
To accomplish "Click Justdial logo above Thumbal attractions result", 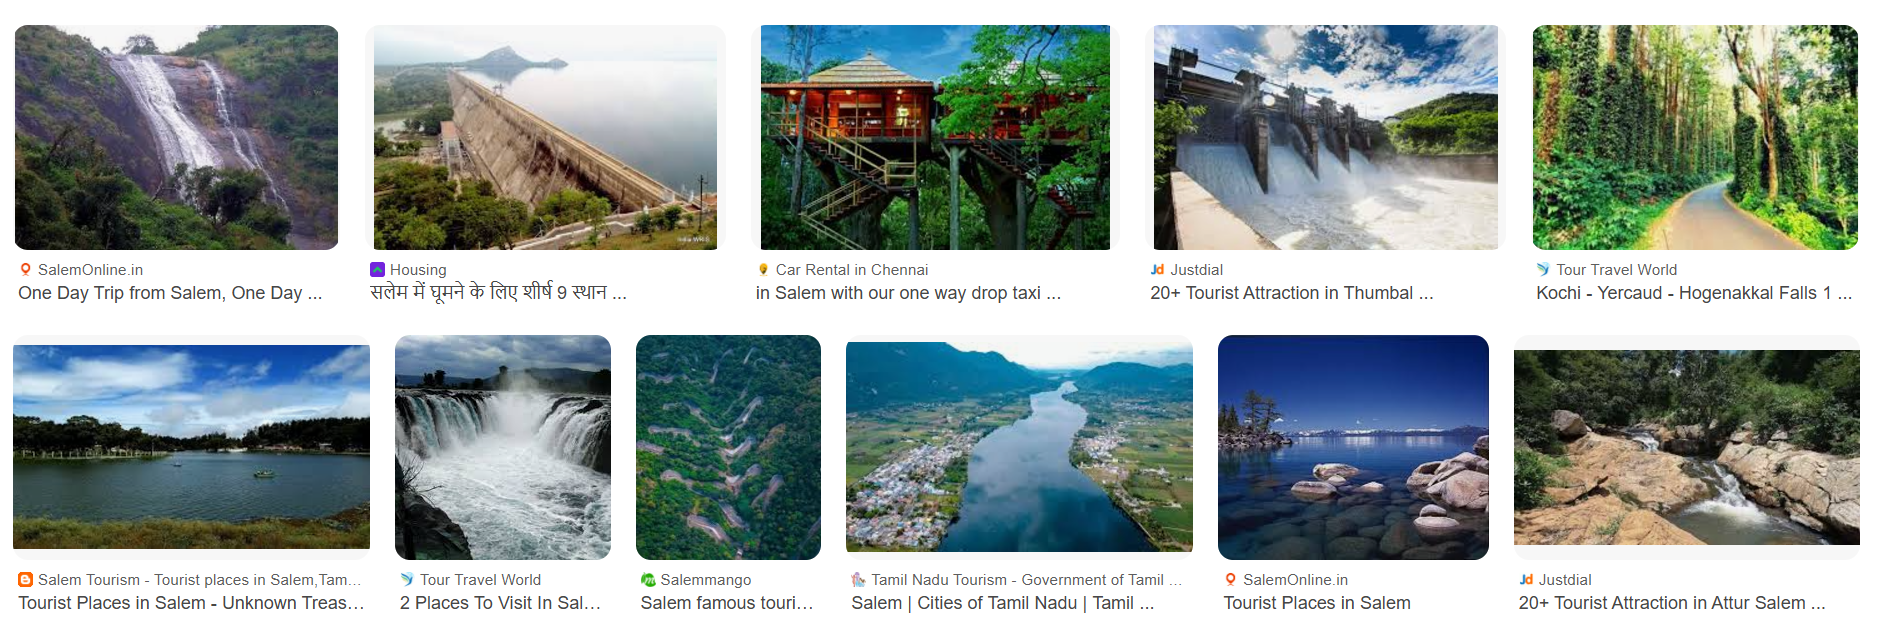I will 1157,270.
